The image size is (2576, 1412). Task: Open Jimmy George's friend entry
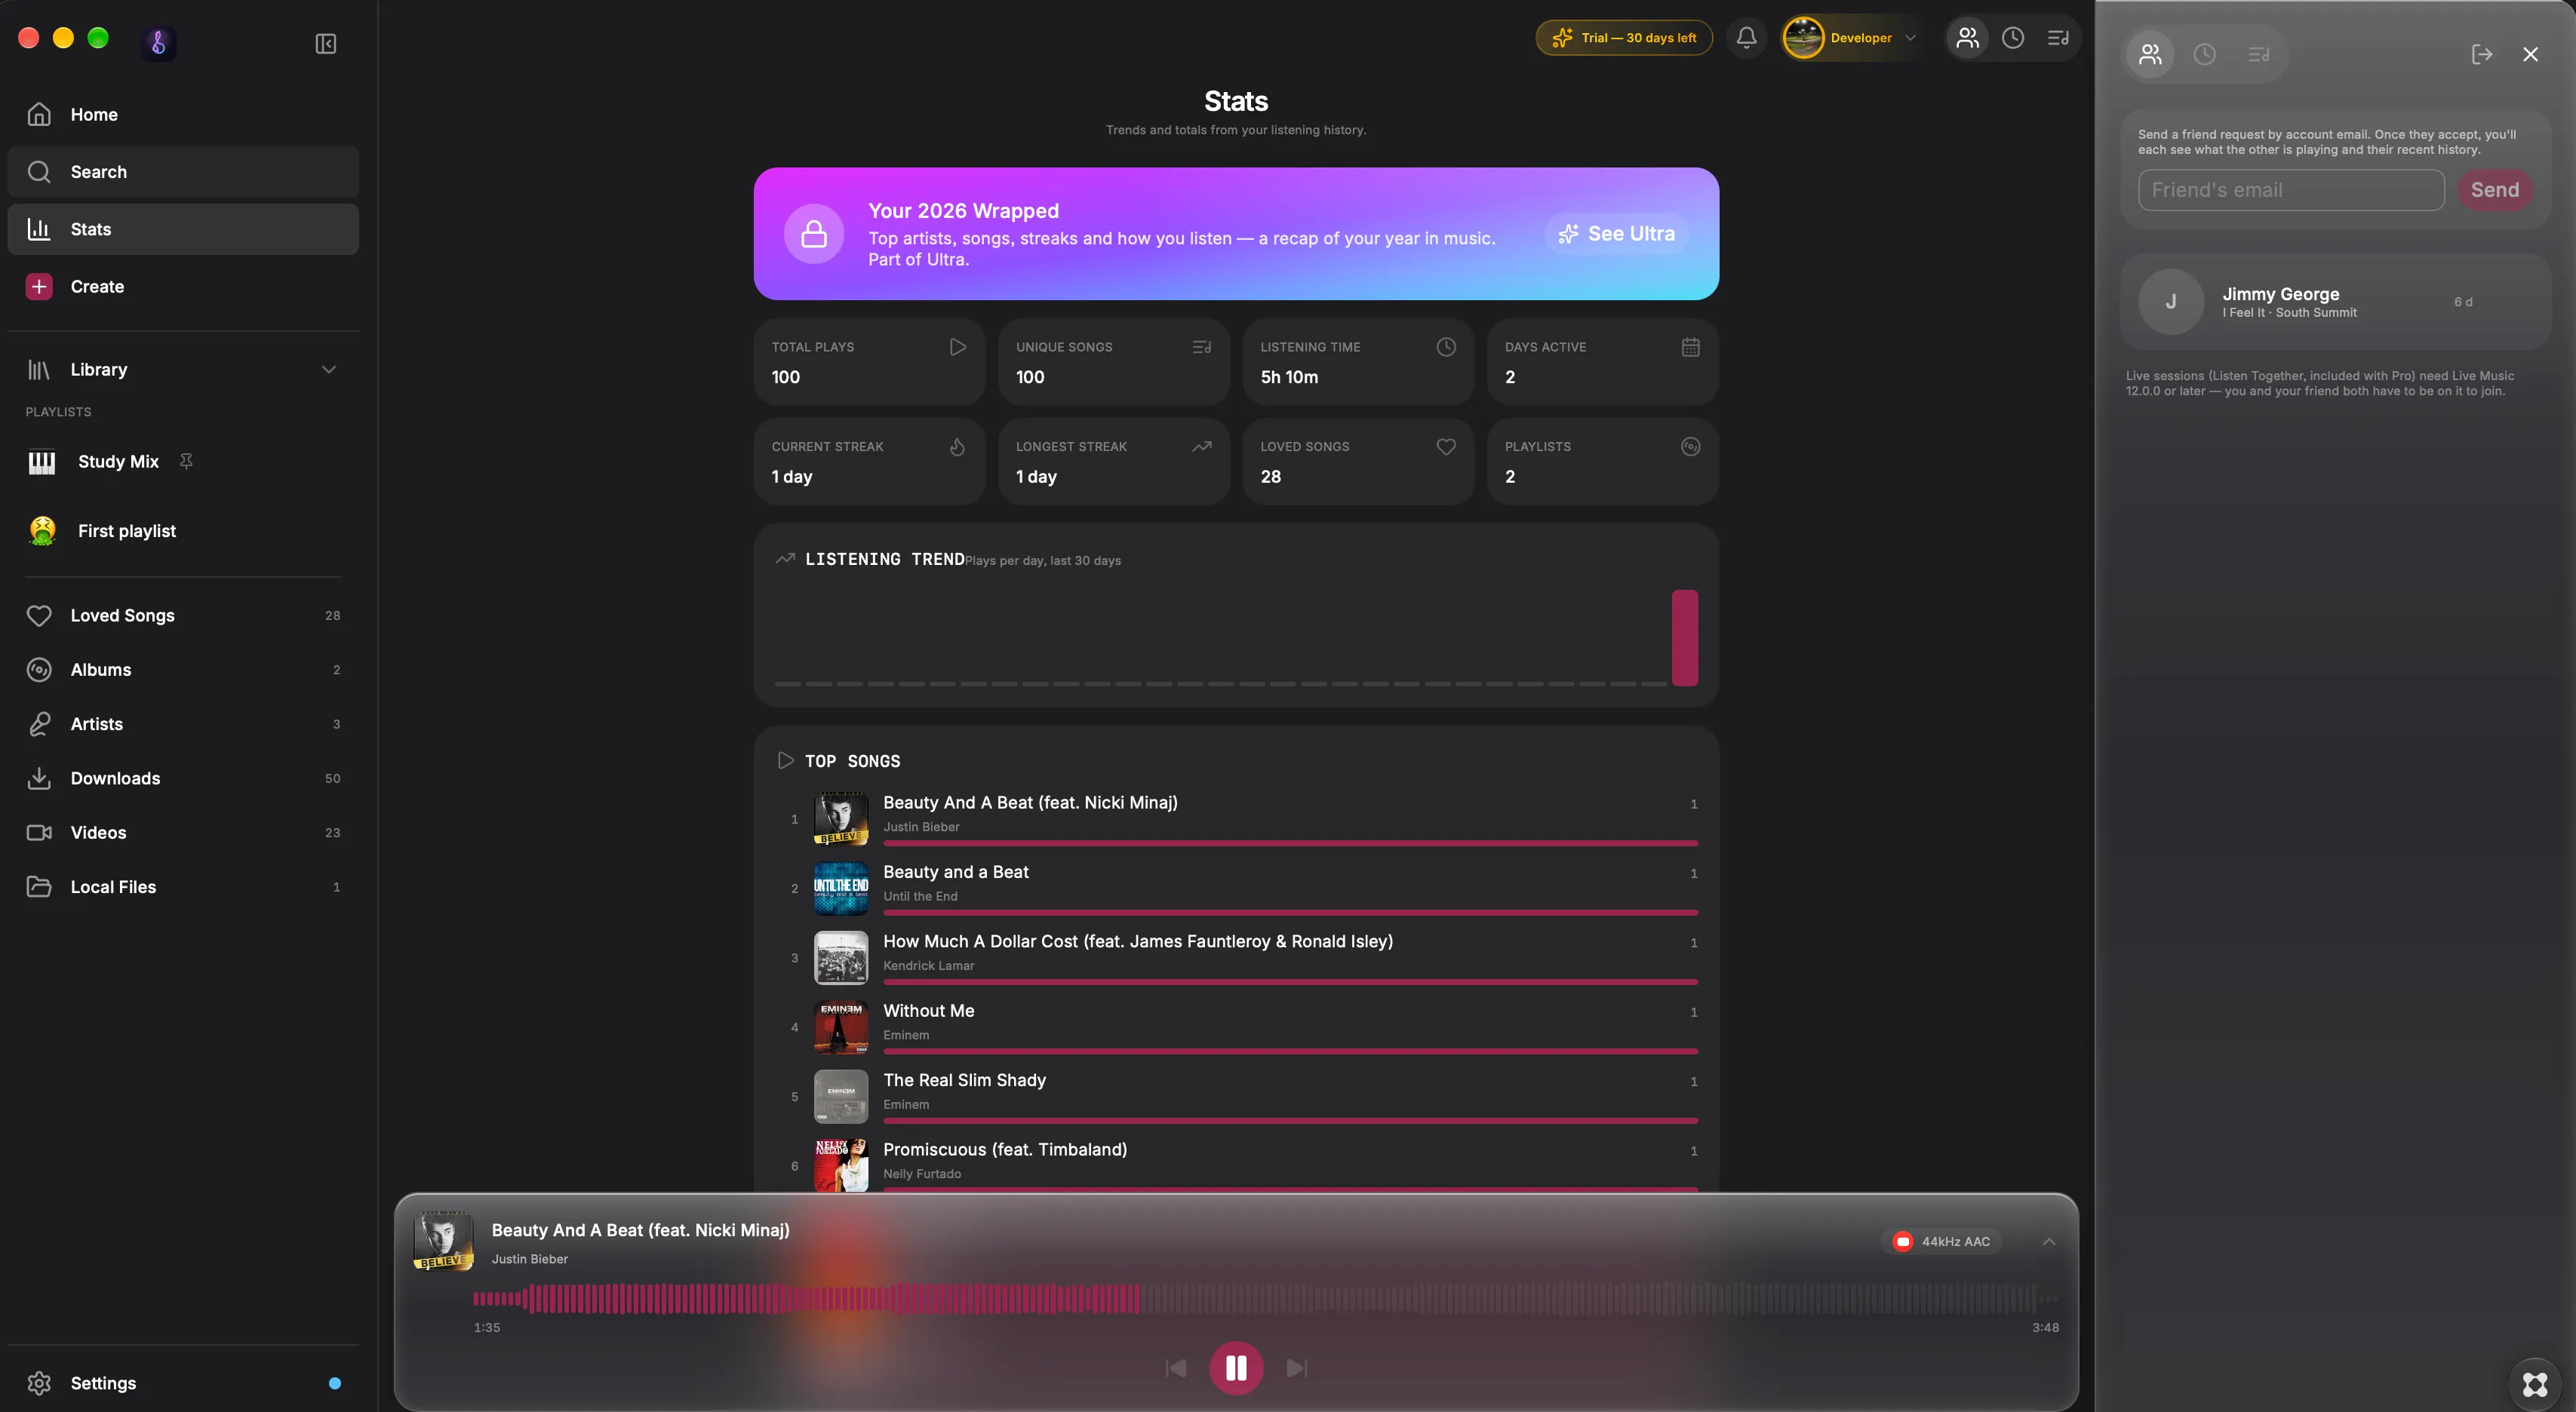click(x=2334, y=302)
